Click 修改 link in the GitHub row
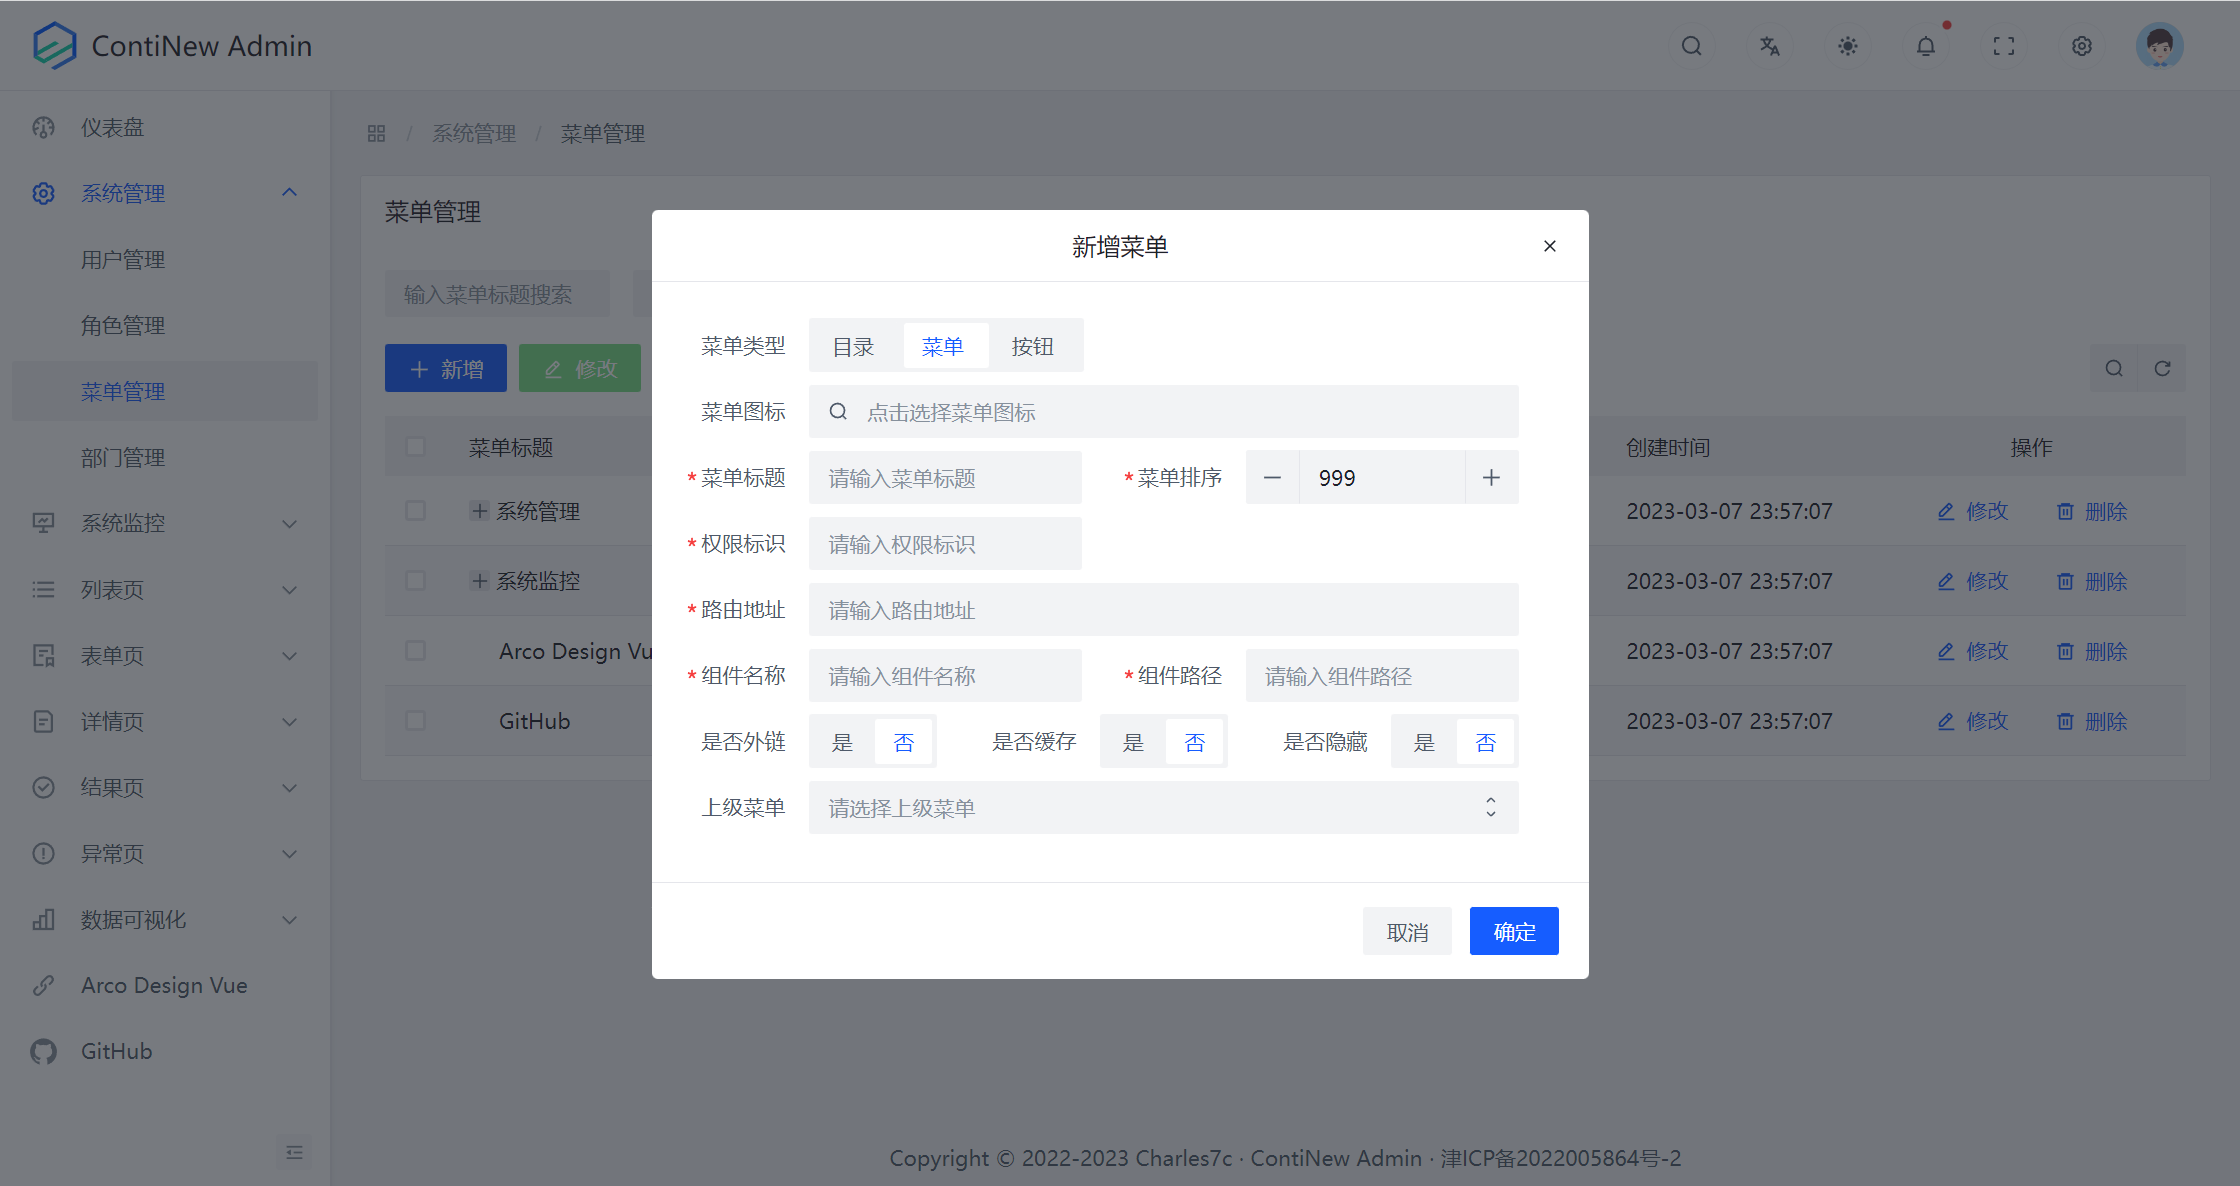 (1973, 721)
